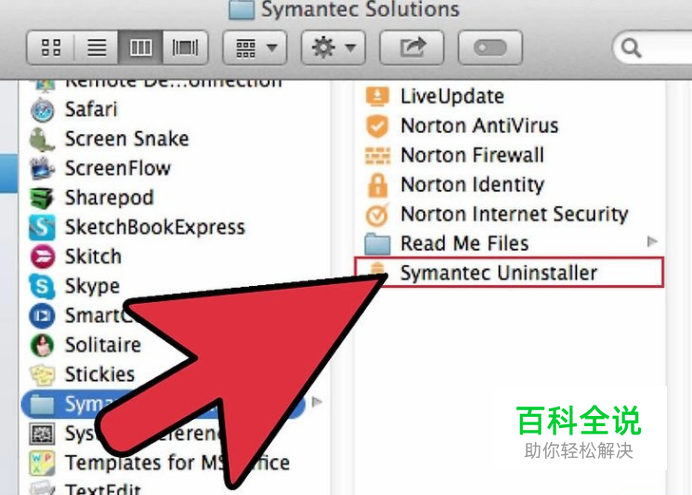
Task: Switch to Cover Flow view
Action: coord(185,47)
